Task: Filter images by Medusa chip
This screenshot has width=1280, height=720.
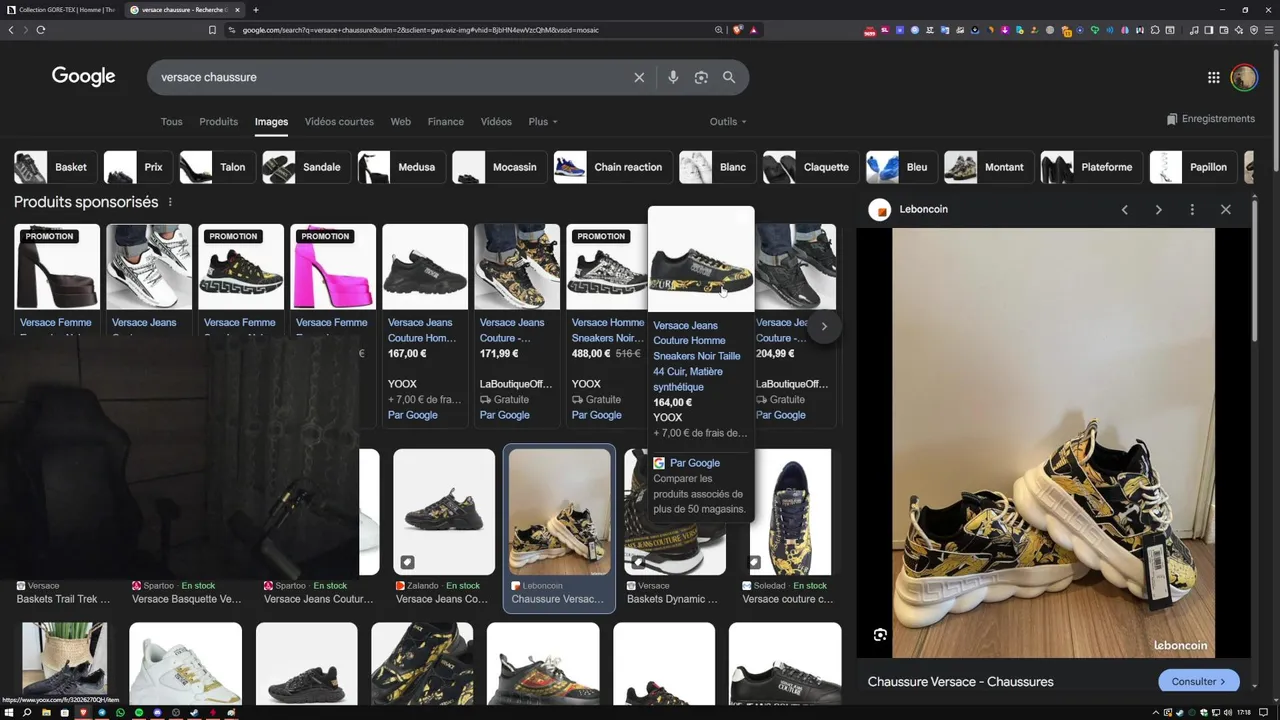Action: 402,167
